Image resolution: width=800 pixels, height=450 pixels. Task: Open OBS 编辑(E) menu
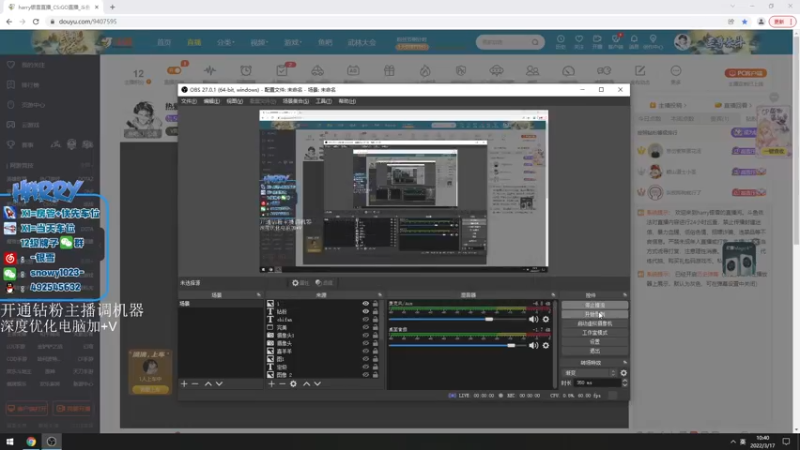tap(212, 101)
